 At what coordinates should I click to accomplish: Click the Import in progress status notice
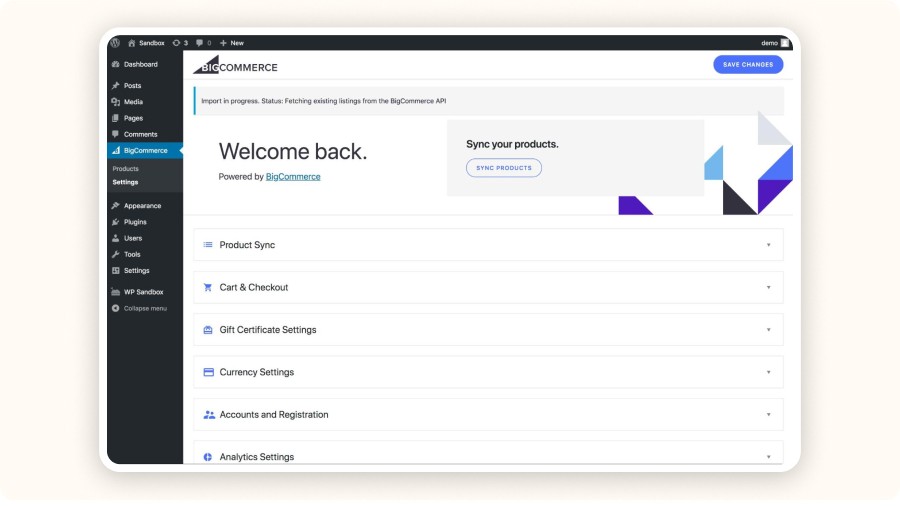click(489, 101)
